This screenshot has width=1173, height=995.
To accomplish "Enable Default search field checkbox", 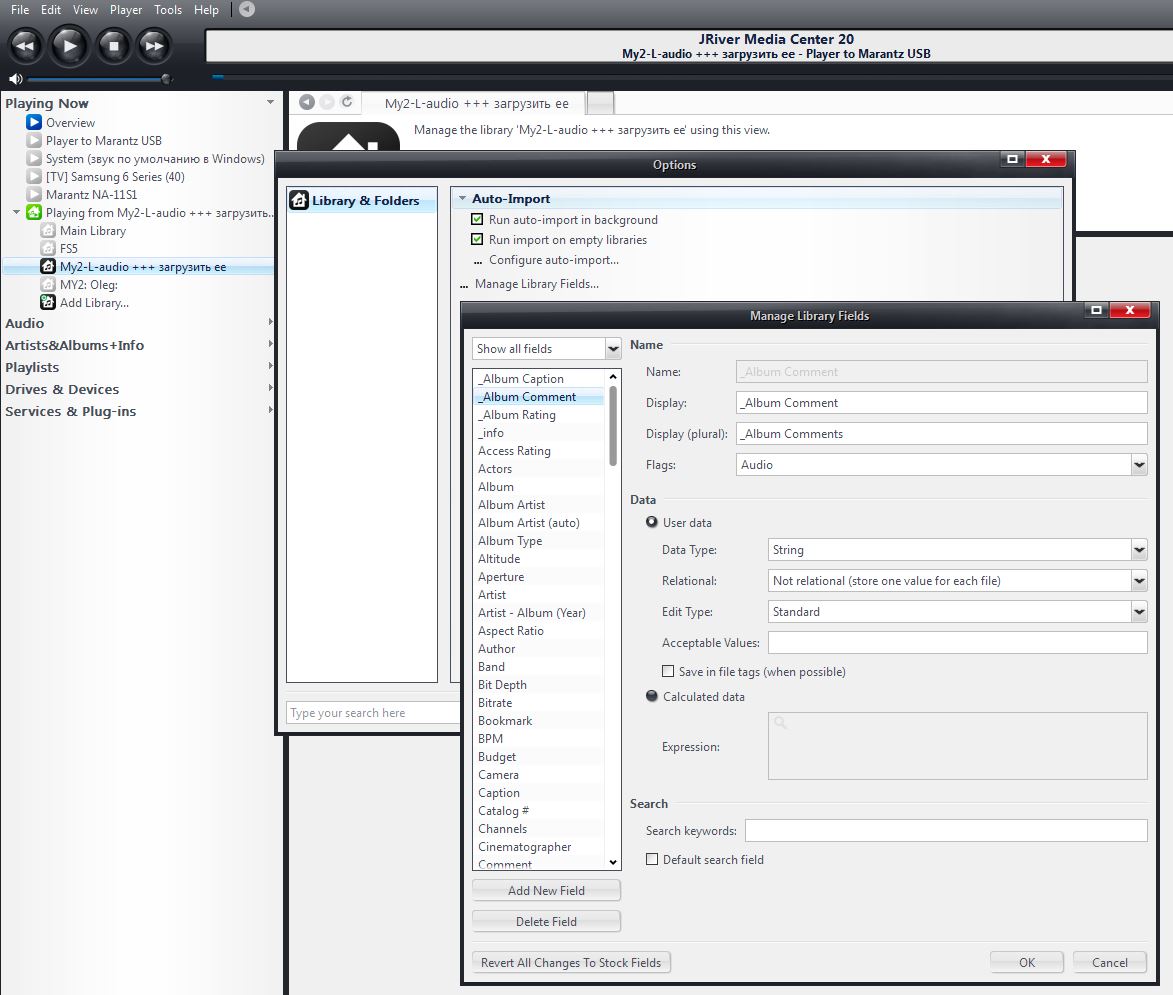I will point(652,859).
